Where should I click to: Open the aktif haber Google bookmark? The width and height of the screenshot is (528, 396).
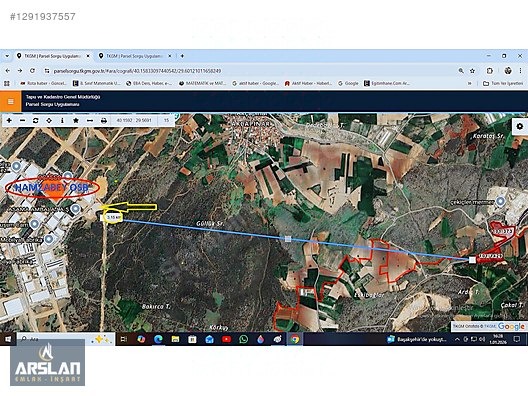pyautogui.click(x=256, y=83)
